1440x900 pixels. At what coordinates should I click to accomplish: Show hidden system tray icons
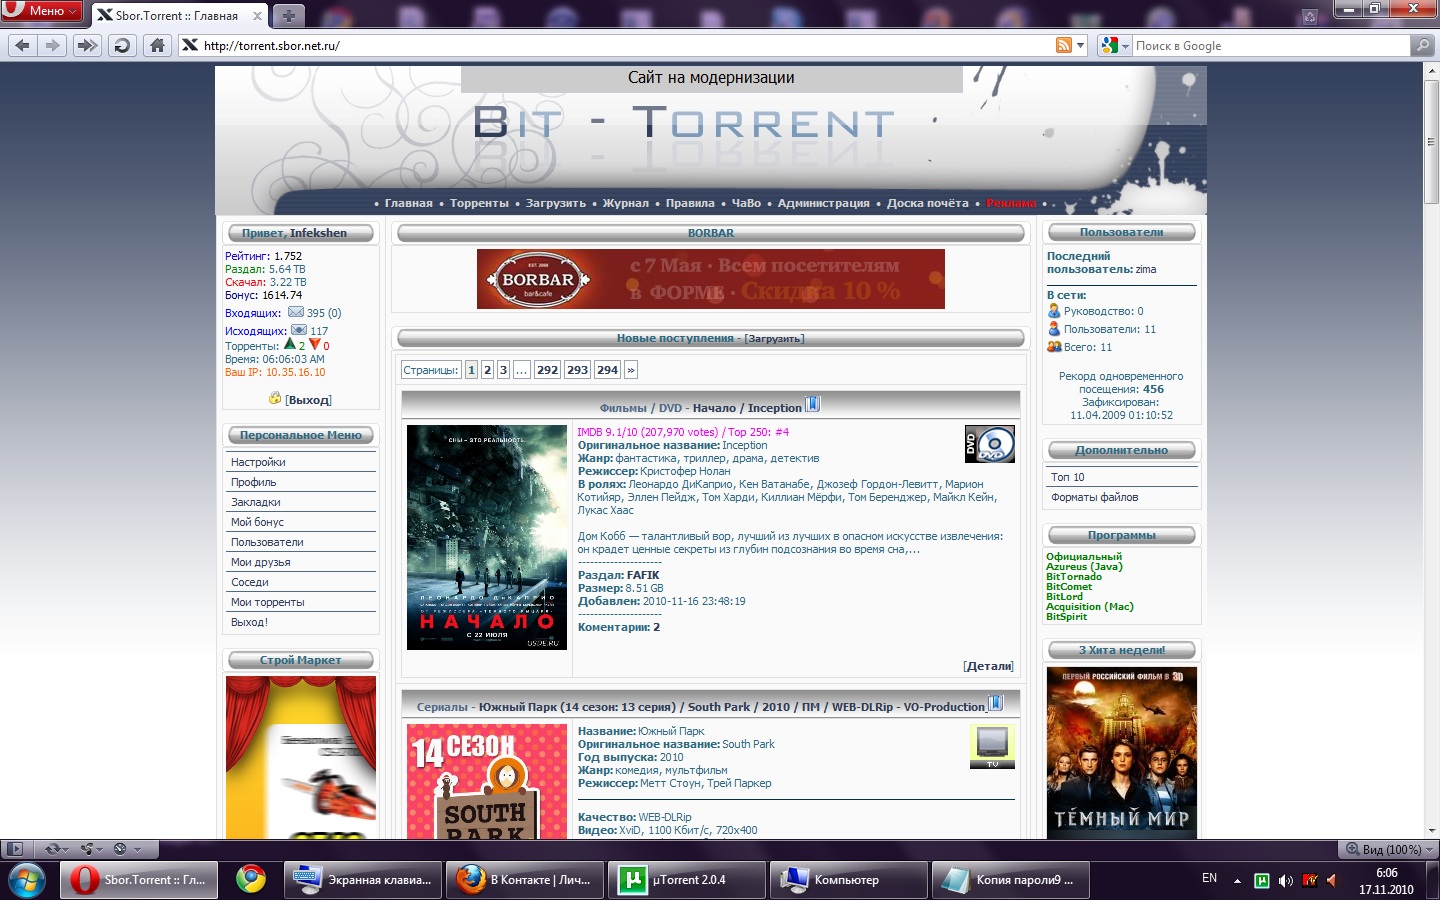pyautogui.click(x=1237, y=881)
